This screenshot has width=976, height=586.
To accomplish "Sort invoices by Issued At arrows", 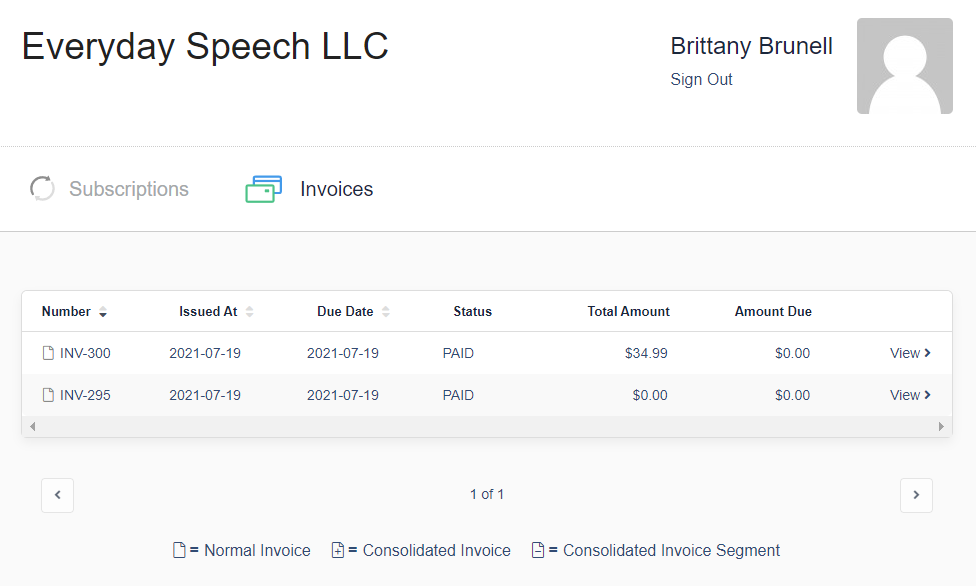I will (250, 311).
